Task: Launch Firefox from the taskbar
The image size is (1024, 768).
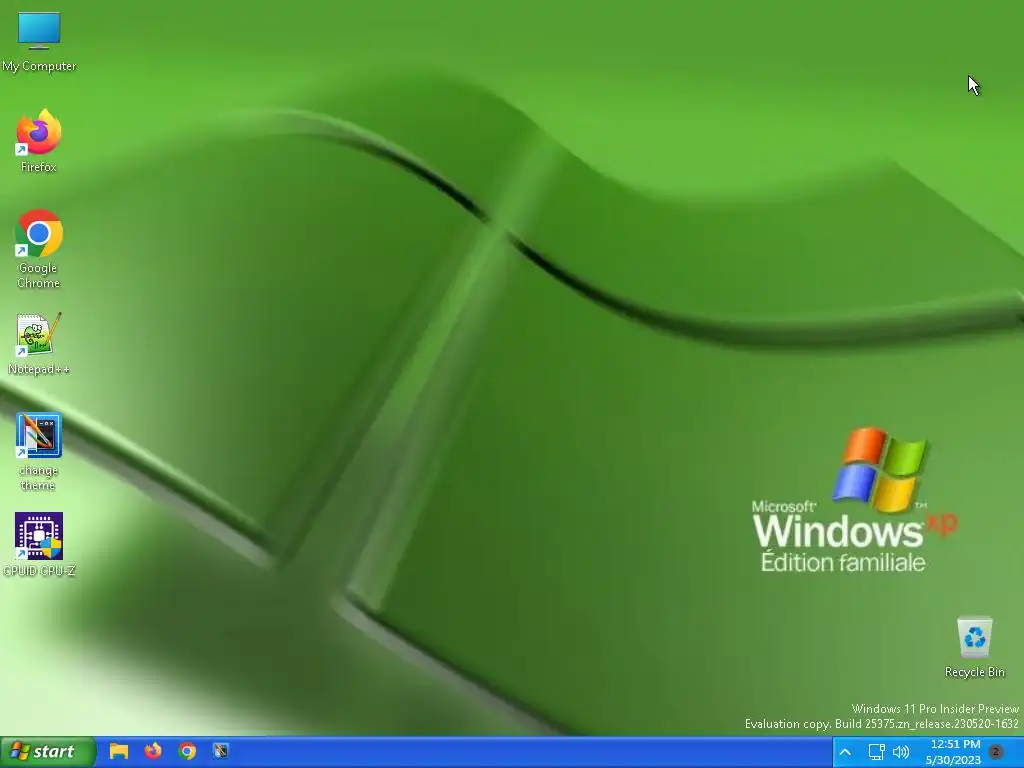Action: (x=153, y=751)
